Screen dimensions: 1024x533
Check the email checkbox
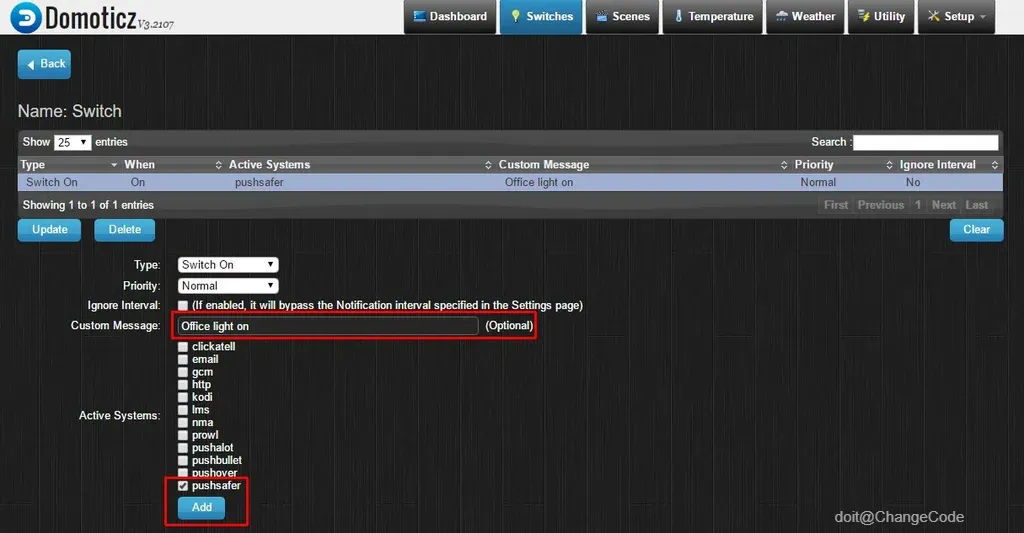pyautogui.click(x=183, y=359)
